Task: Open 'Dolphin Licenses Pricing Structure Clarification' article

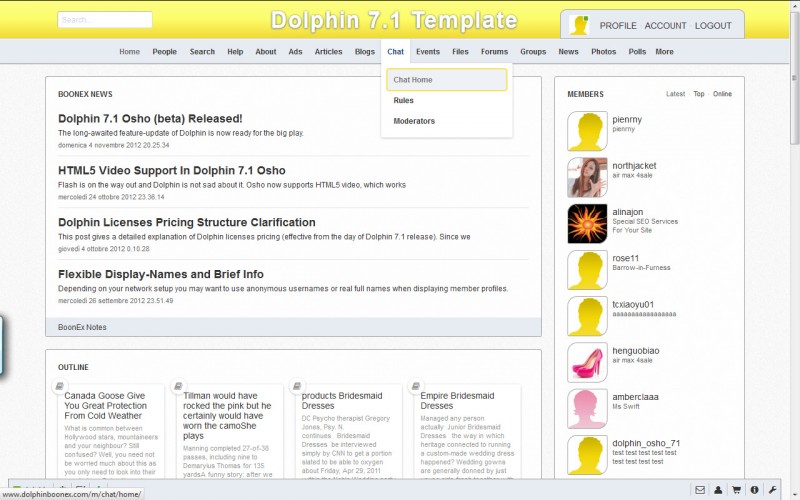Action: 187,222
